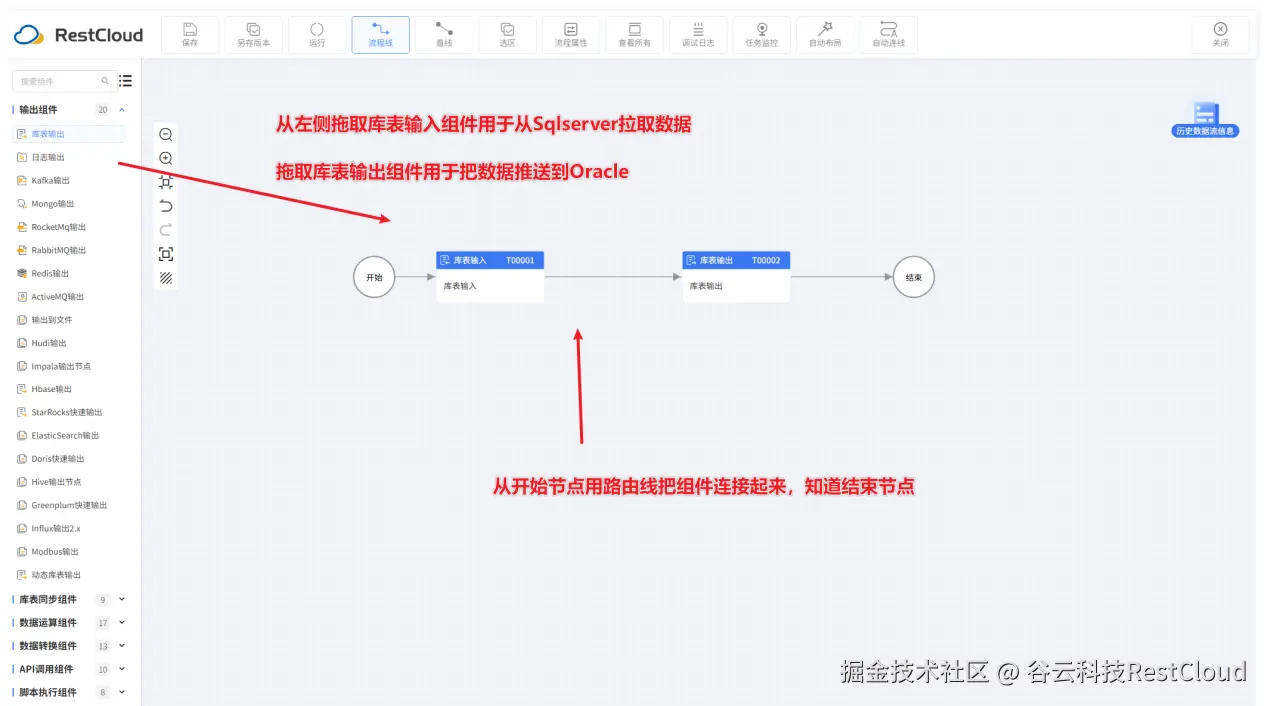Select the 流程线 connector tool
This screenshot has height=706, width=1268.
[380, 35]
